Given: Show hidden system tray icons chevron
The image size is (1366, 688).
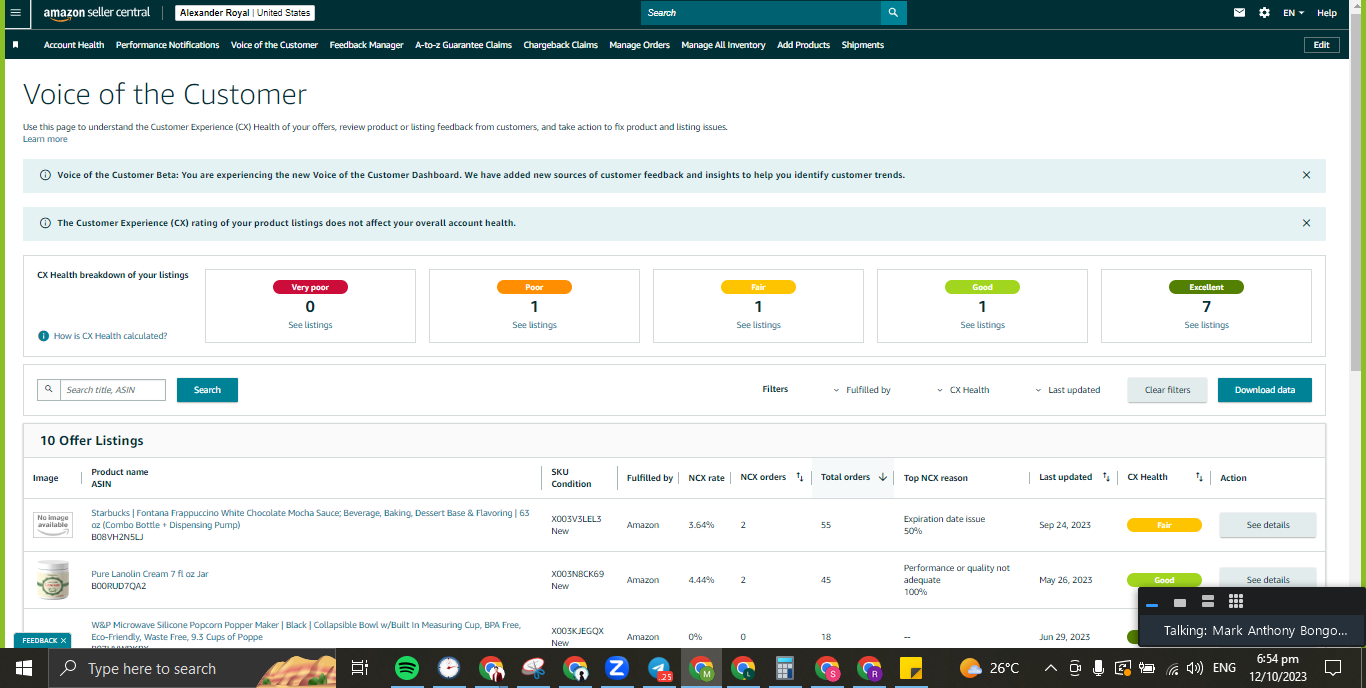Looking at the screenshot, I should 1050,668.
